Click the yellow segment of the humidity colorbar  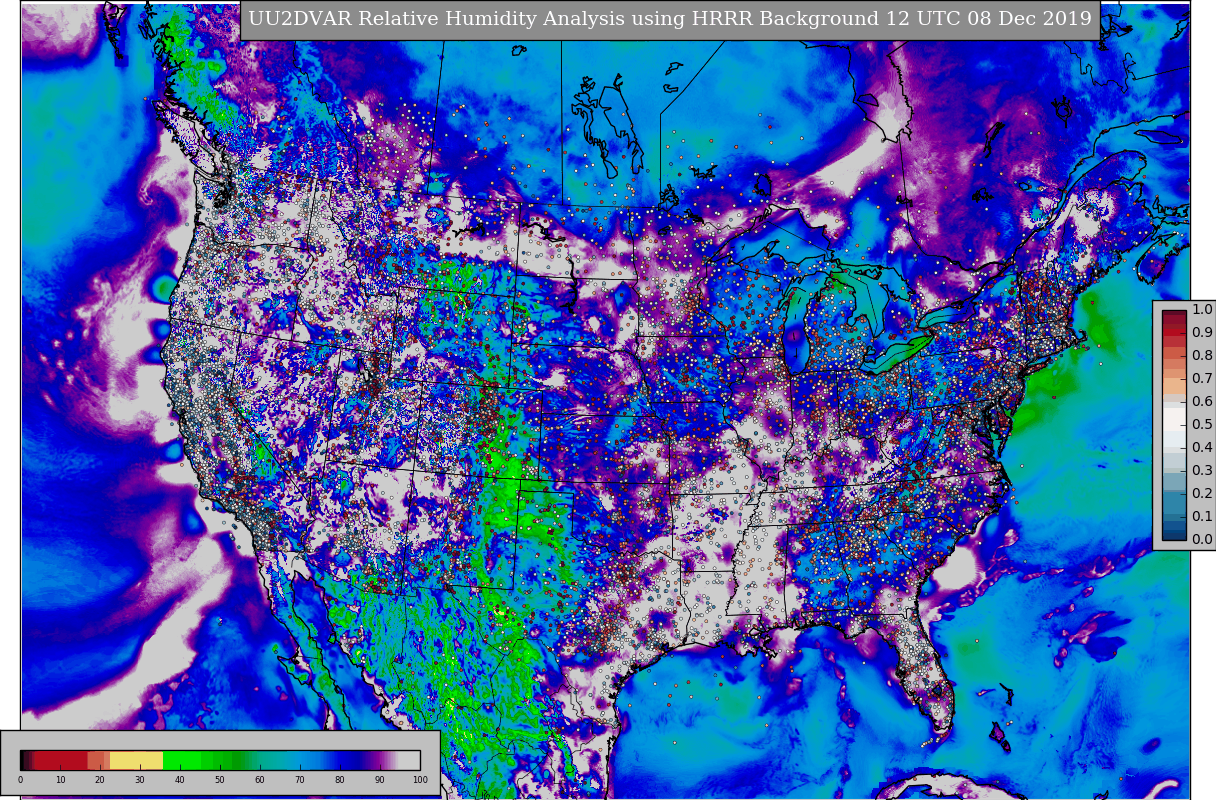tap(136, 760)
